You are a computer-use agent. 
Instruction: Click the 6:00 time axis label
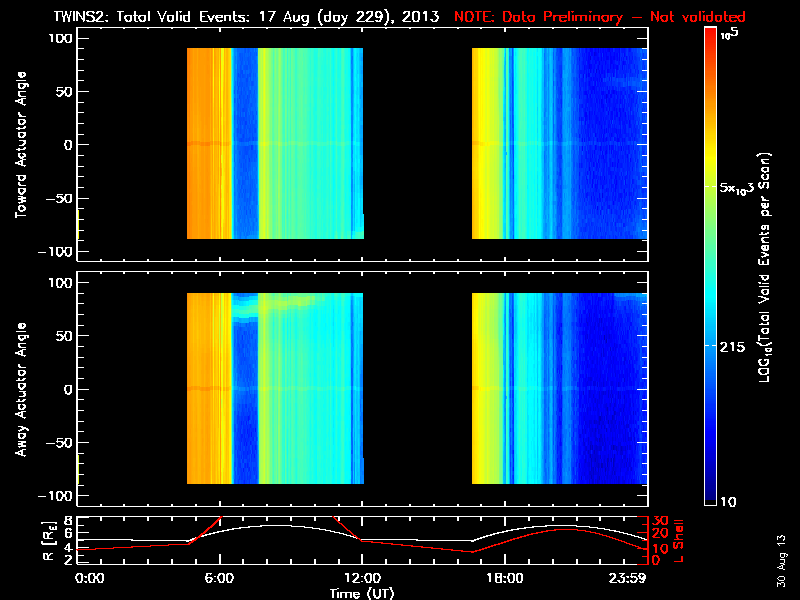[x=219, y=579]
